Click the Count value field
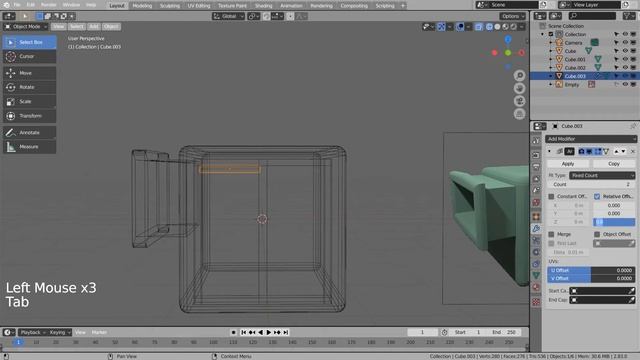640x360 pixels. pos(591,184)
